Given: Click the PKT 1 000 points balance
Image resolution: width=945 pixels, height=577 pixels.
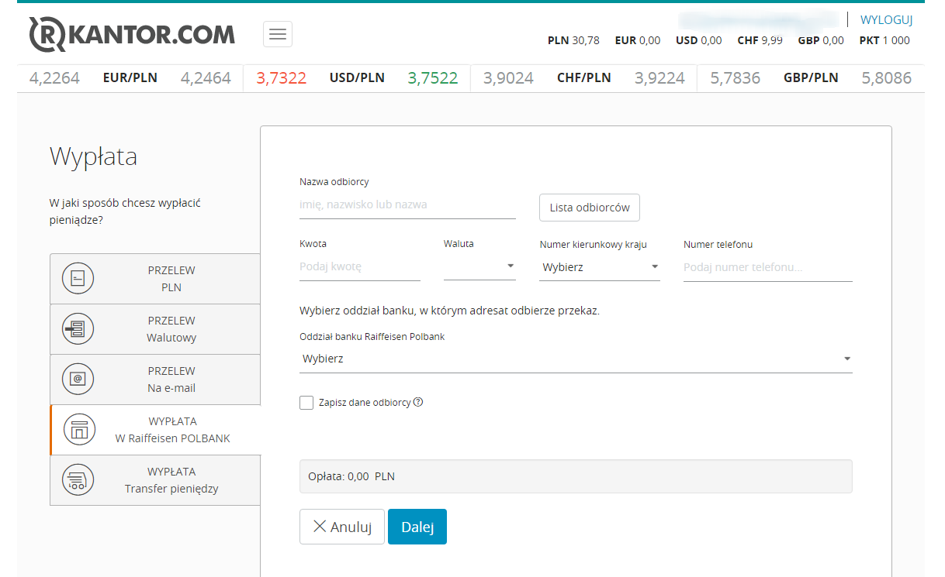Looking at the screenshot, I should [884, 40].
